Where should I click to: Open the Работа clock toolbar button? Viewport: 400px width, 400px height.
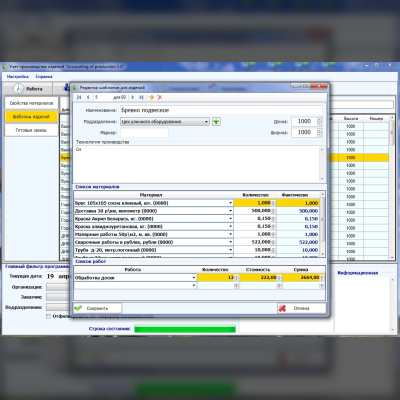[x=28, y=89]
